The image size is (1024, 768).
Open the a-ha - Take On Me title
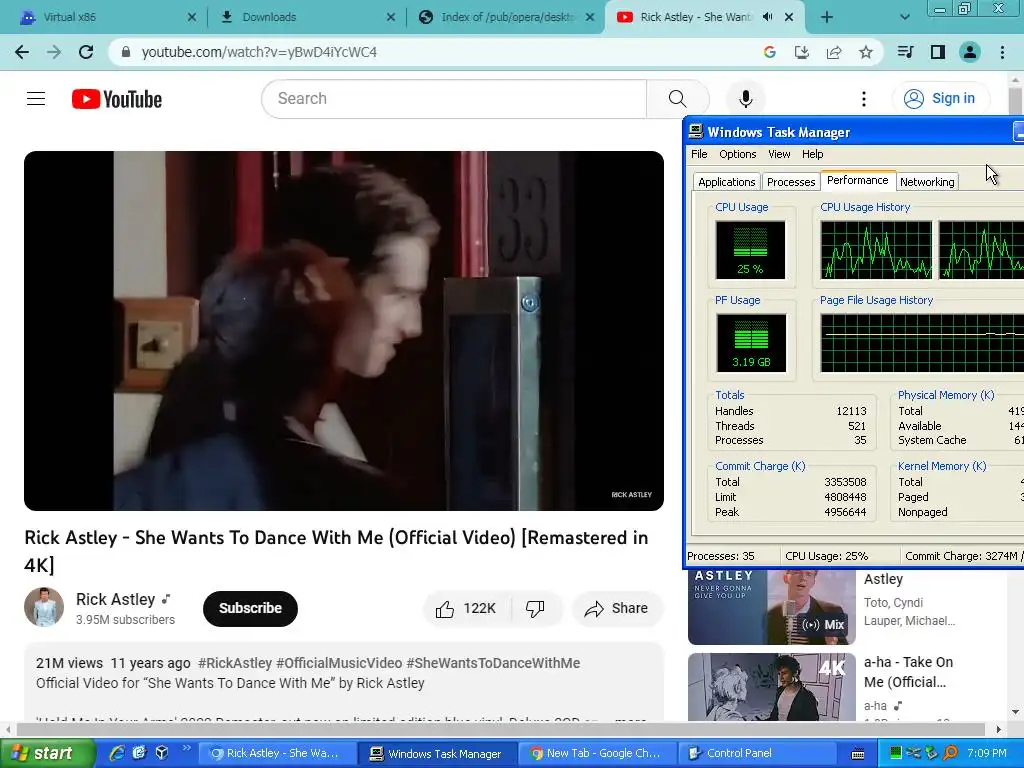point(908,672)
